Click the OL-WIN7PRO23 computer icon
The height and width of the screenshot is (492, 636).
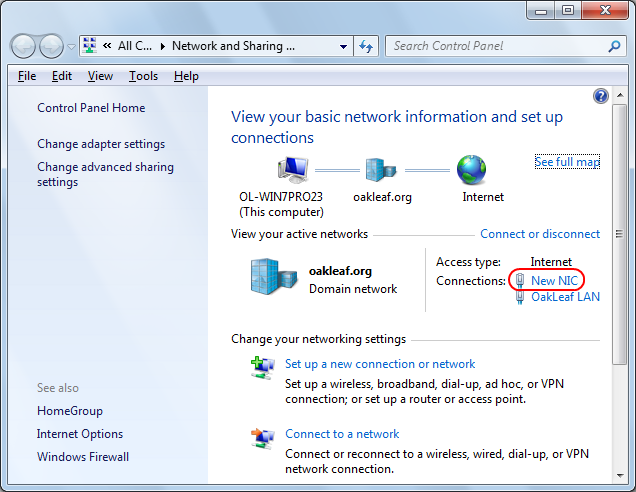(293, 170)
